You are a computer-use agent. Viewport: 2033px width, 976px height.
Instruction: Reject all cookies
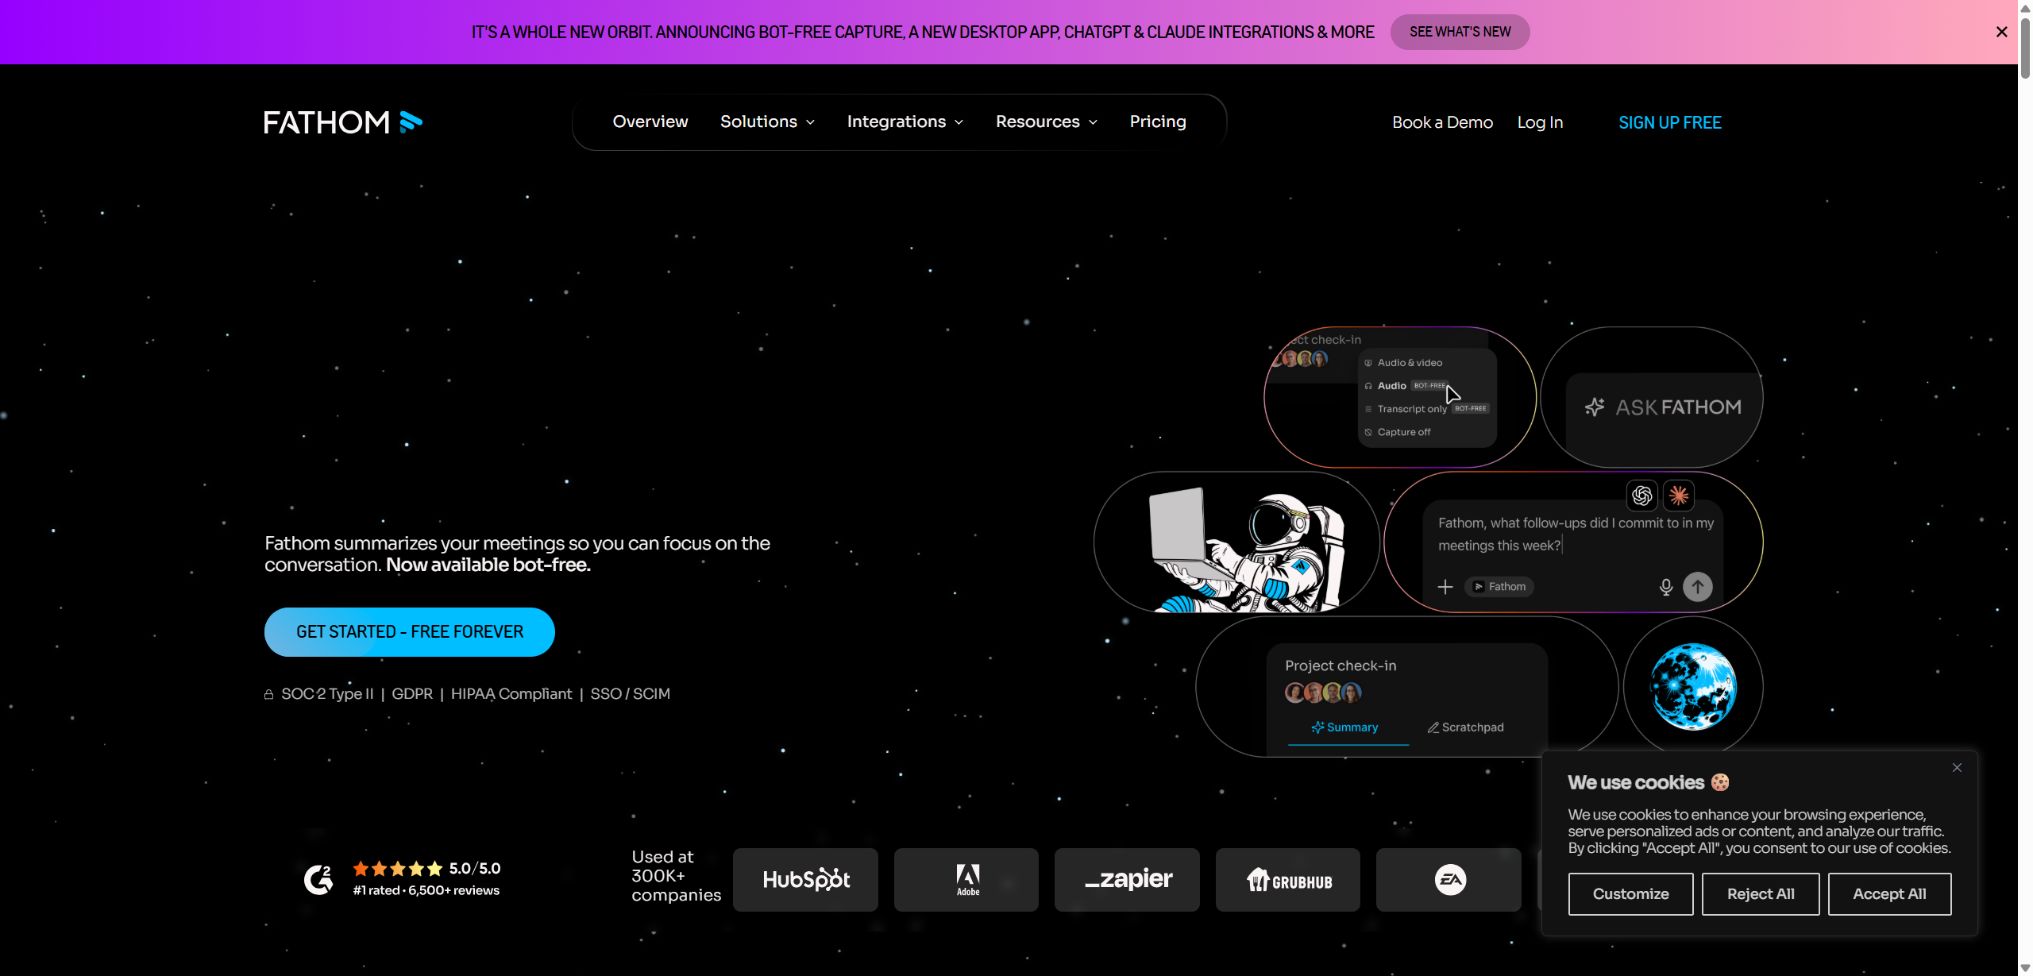tap(1760, 894)
